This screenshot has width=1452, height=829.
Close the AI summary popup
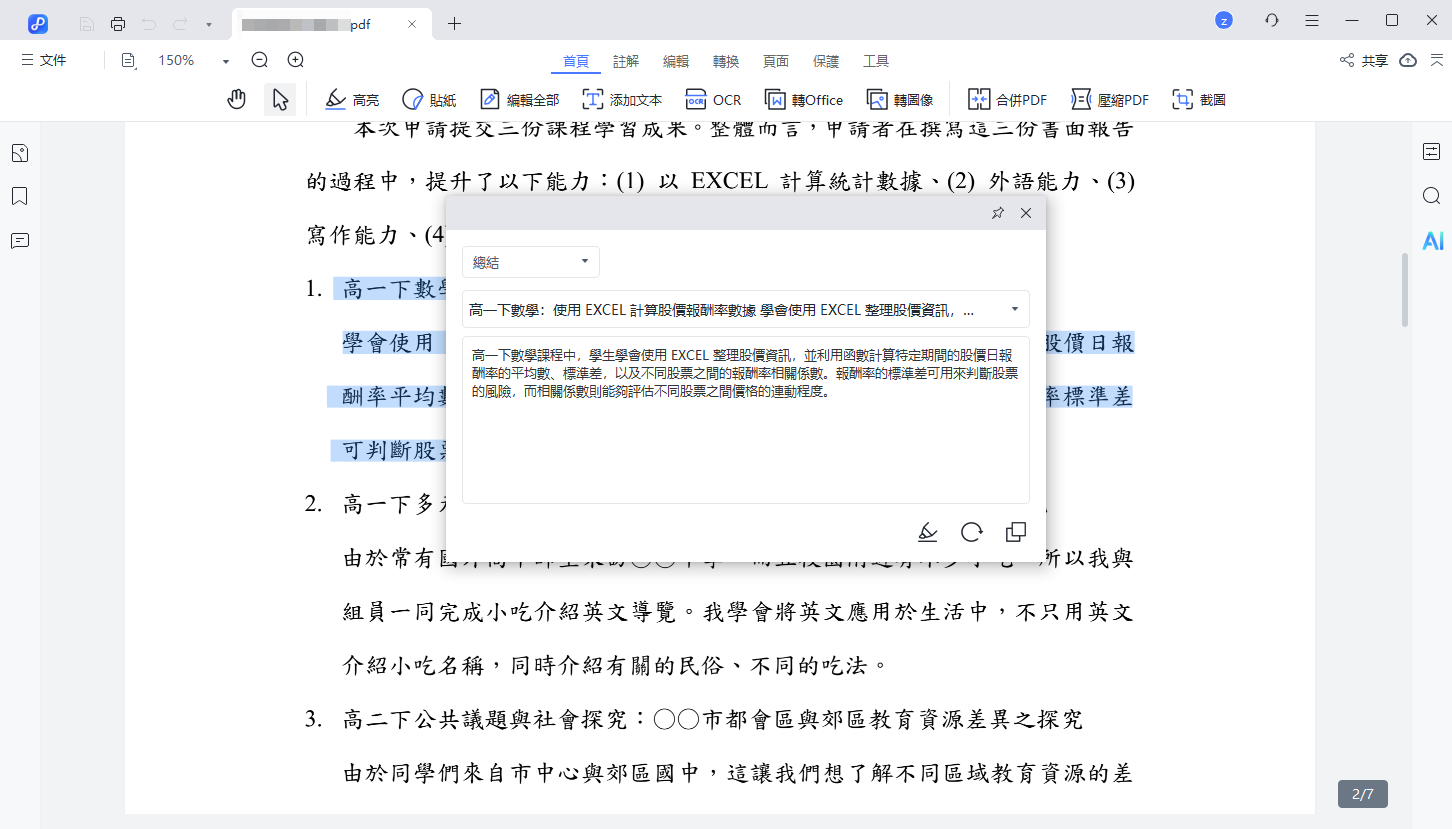pos(1025,213)
